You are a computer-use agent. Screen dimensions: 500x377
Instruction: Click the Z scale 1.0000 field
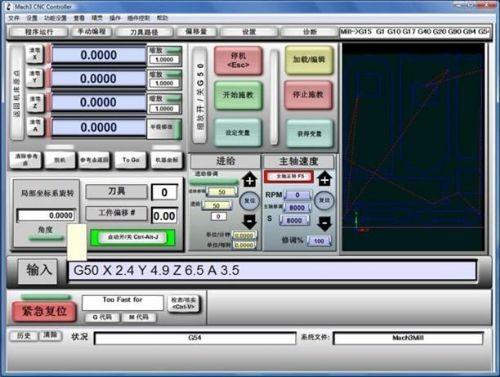(164, 109)
